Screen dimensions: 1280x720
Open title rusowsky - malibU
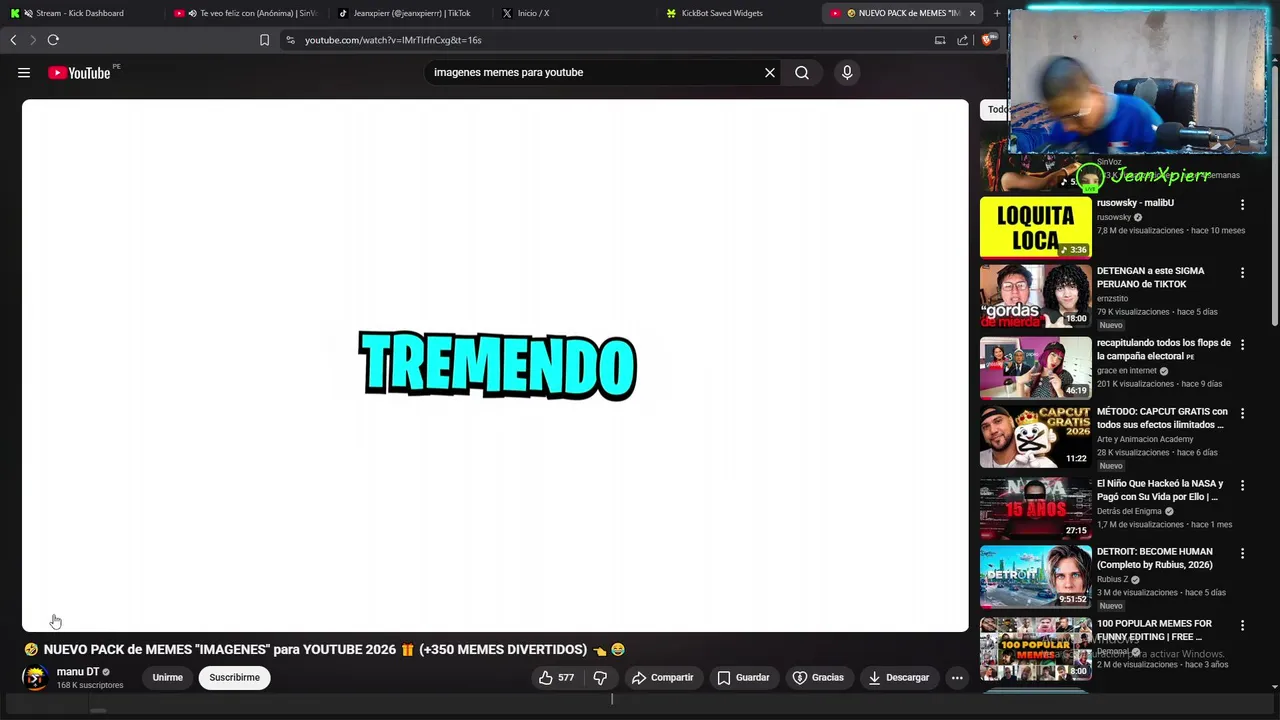pos(1135,203)
